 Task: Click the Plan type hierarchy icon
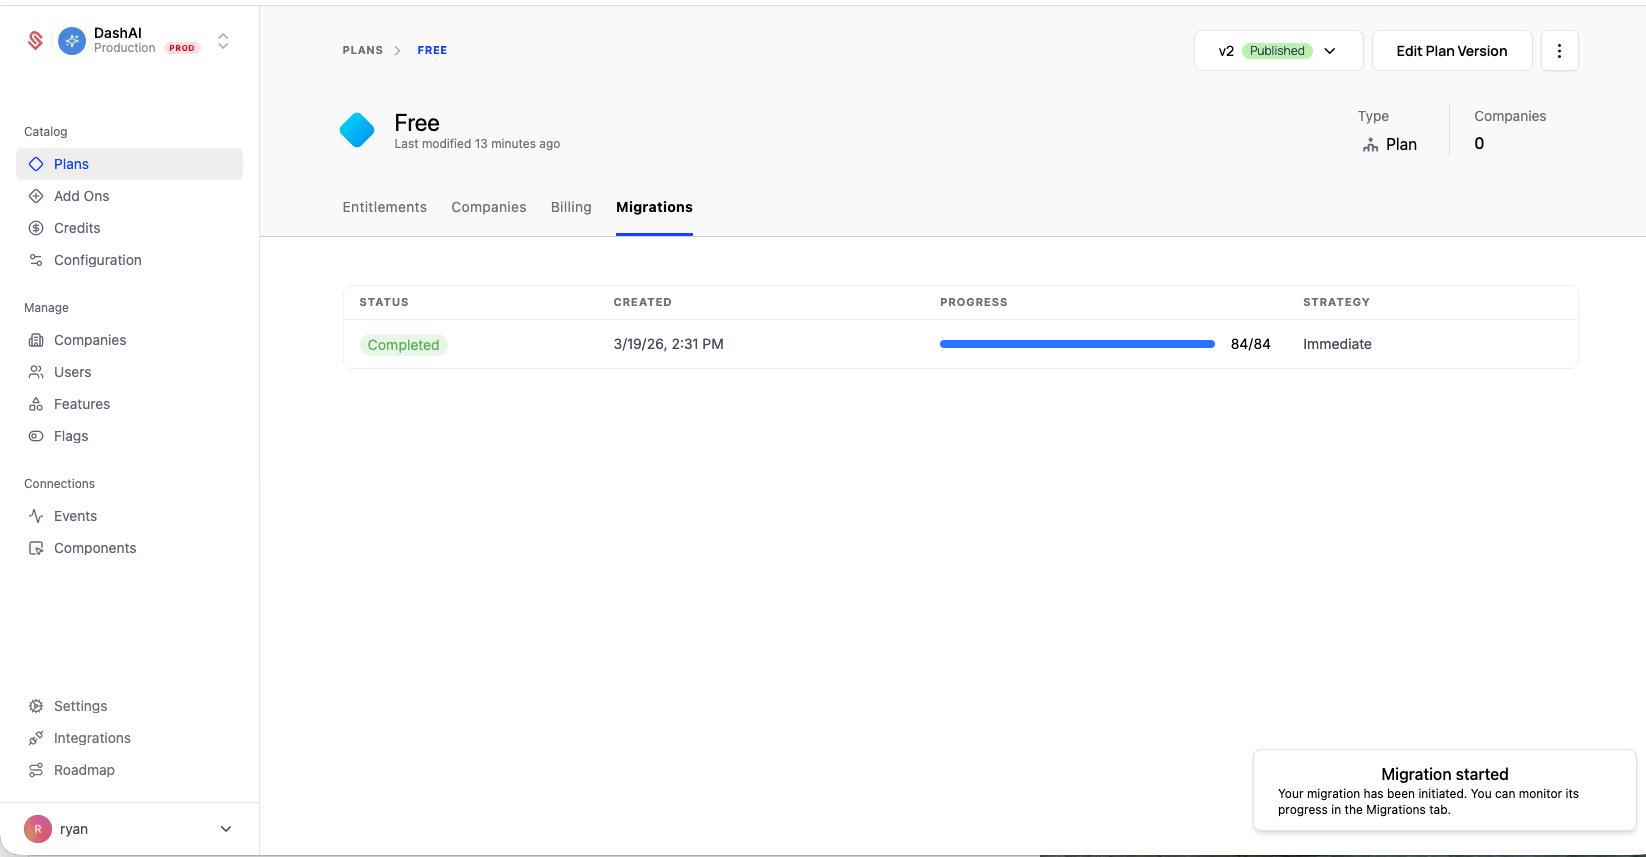[x=1370, y=145]
